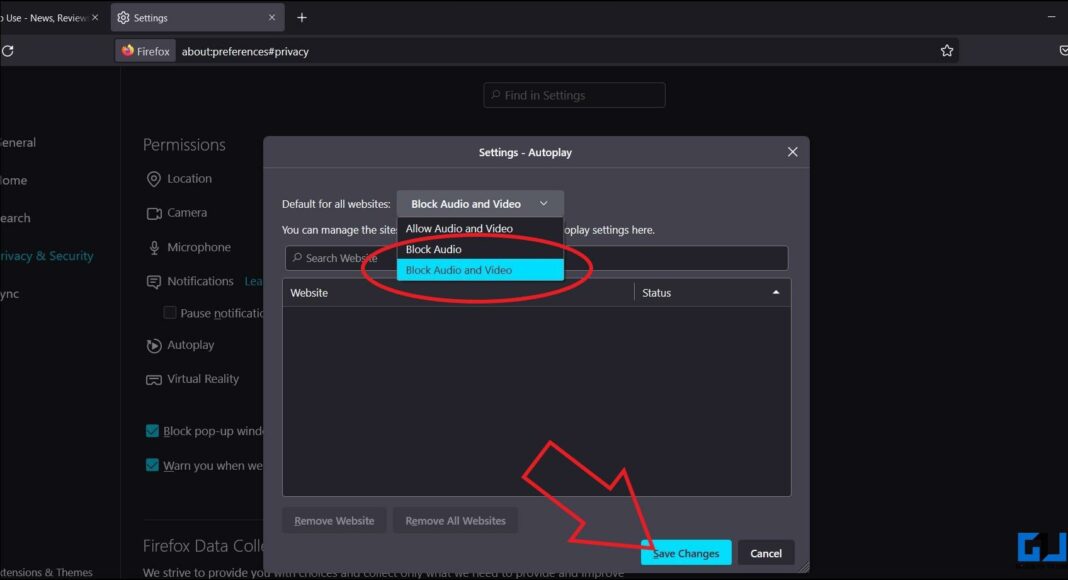Uncheck the Warn you when websites option

pos(152,464)
